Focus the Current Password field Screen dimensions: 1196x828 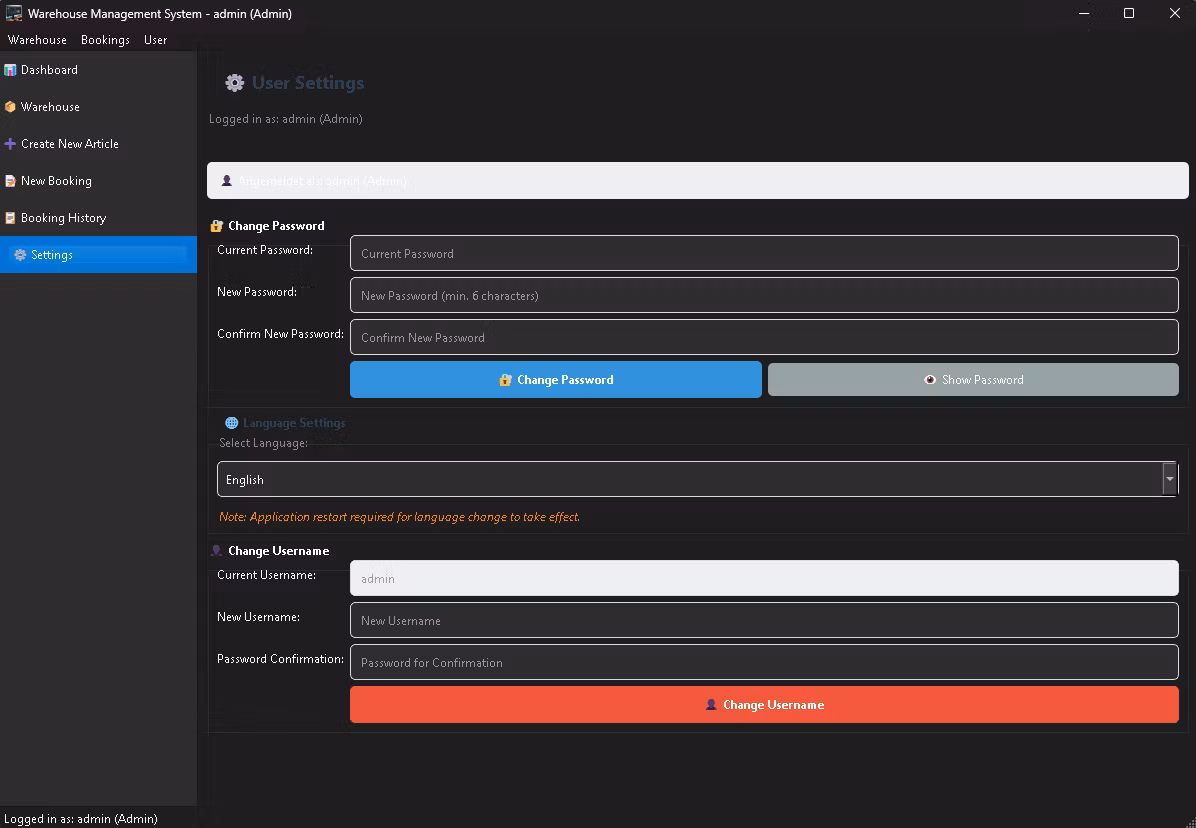pos(764,254)
